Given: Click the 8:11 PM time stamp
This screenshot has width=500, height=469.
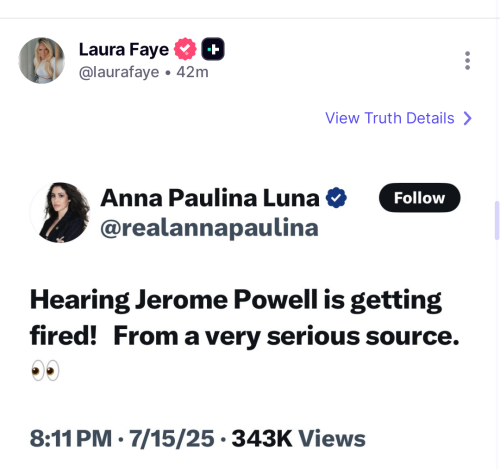Looking at the screenshot, I should click(x=71, y=438).
